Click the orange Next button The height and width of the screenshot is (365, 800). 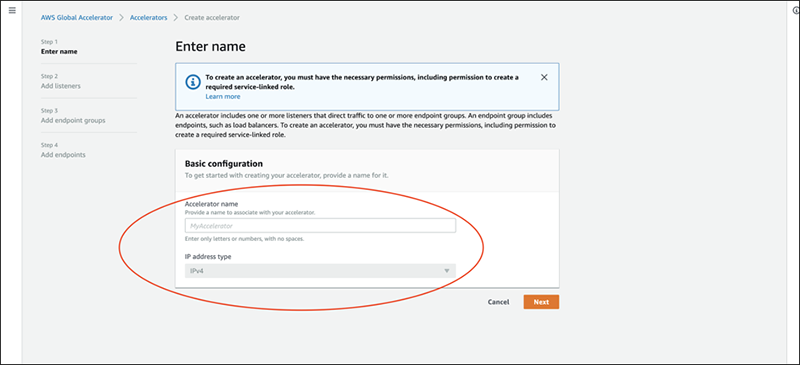(541, 302)
